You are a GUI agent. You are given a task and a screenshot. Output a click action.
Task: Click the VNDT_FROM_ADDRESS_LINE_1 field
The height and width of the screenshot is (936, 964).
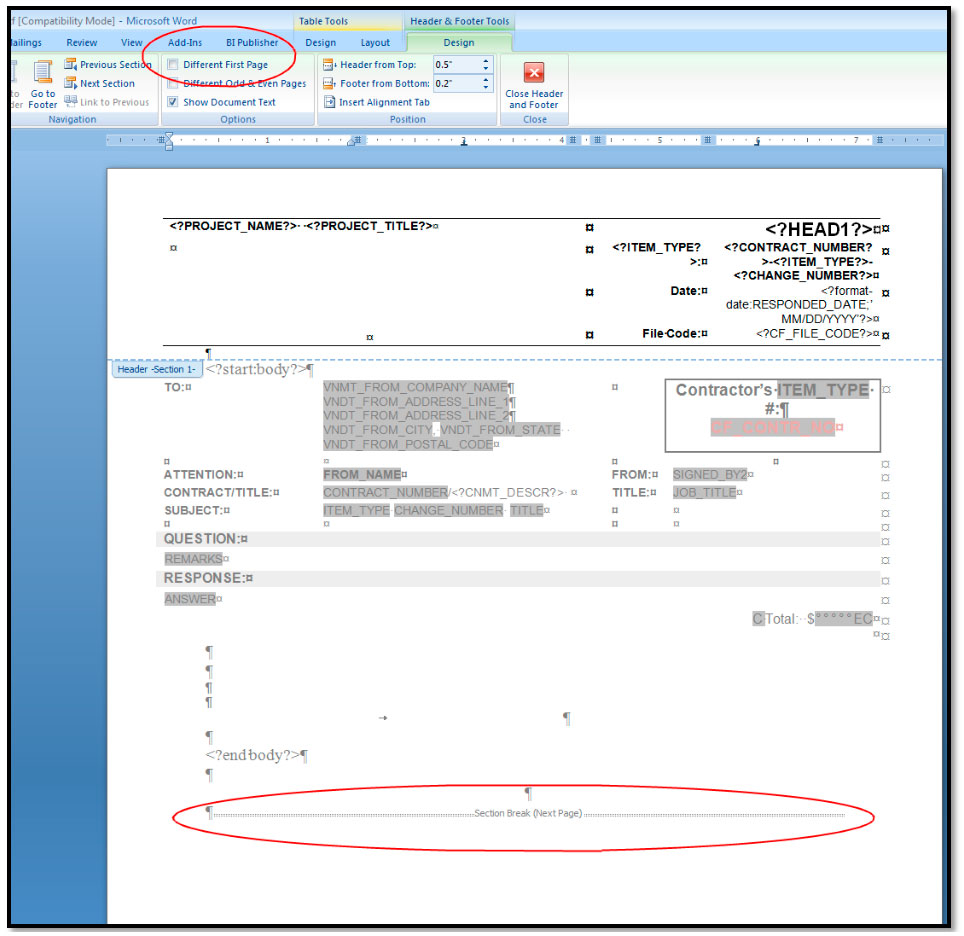(x=416, y=402)
